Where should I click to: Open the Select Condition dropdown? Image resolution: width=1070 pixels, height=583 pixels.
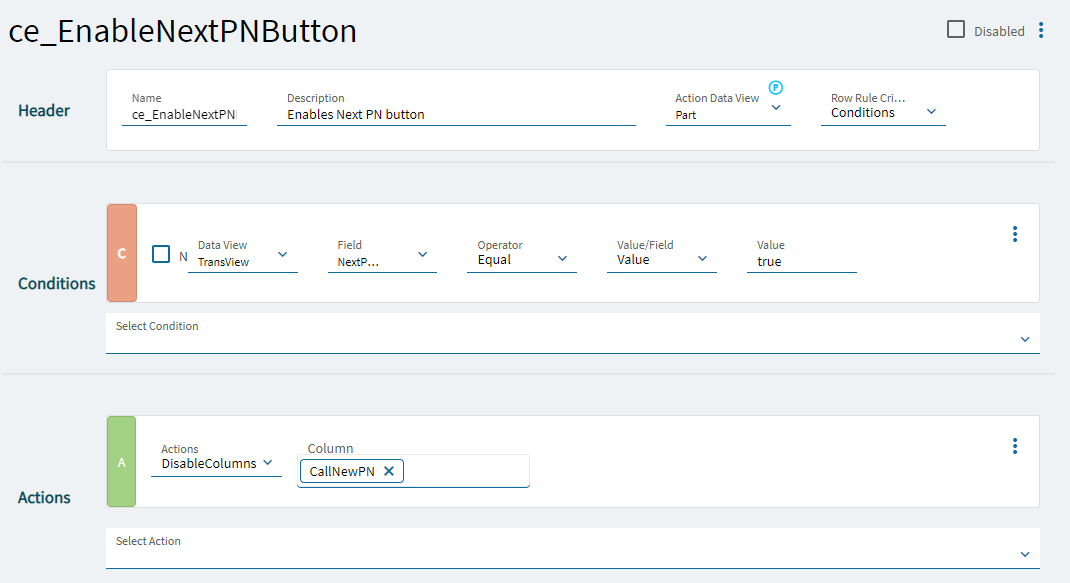(1025, 340)
